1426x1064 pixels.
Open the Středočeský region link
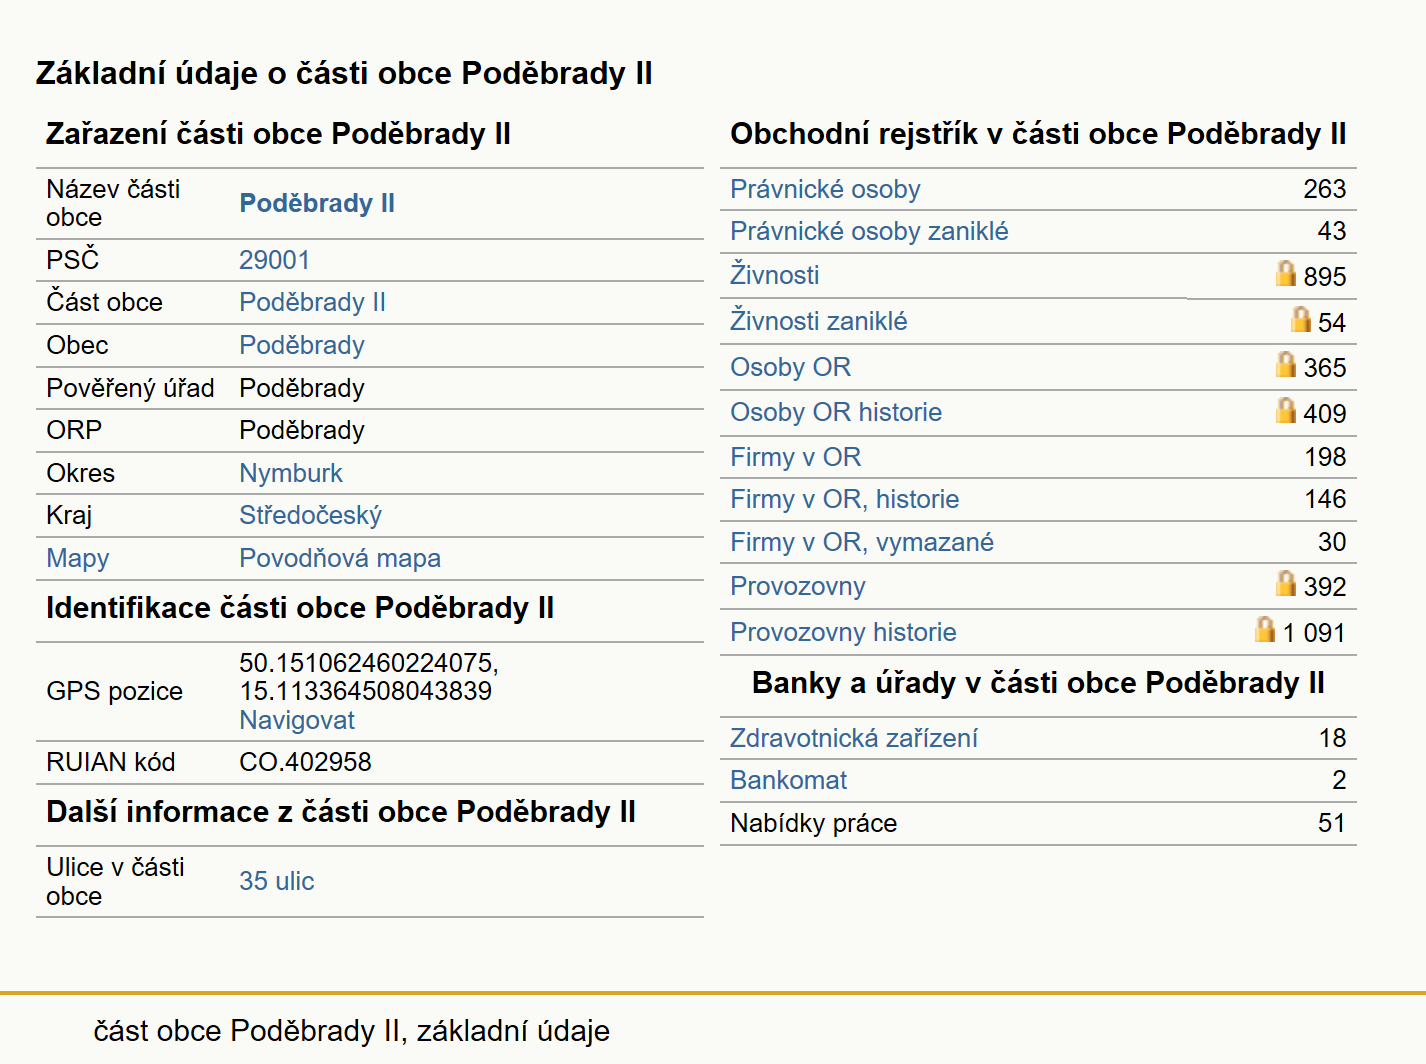click(x=310, y=515)
